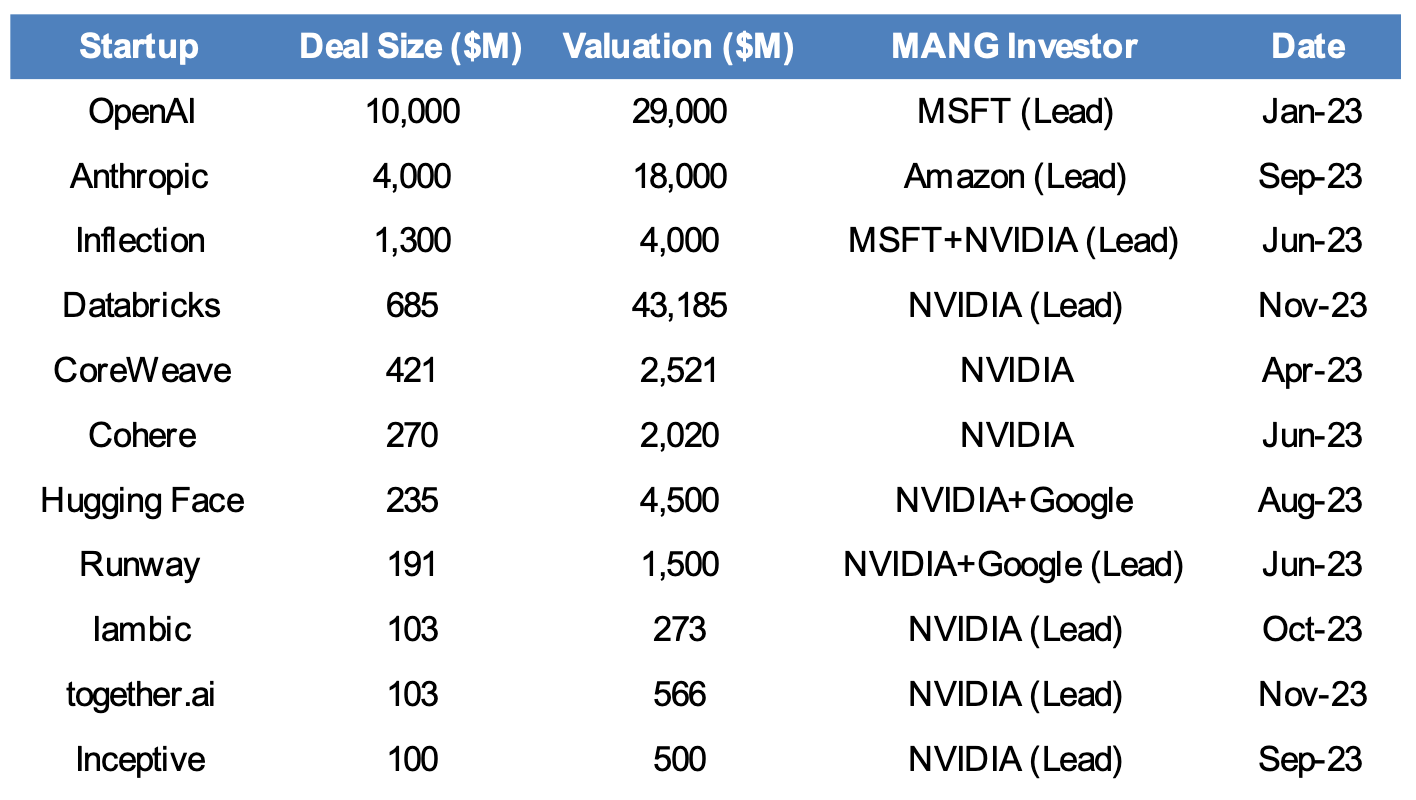Image resolution: width=1416 pixels, height=800 pixels.
Task: Click the Startup column header
Action: (139, 46)
